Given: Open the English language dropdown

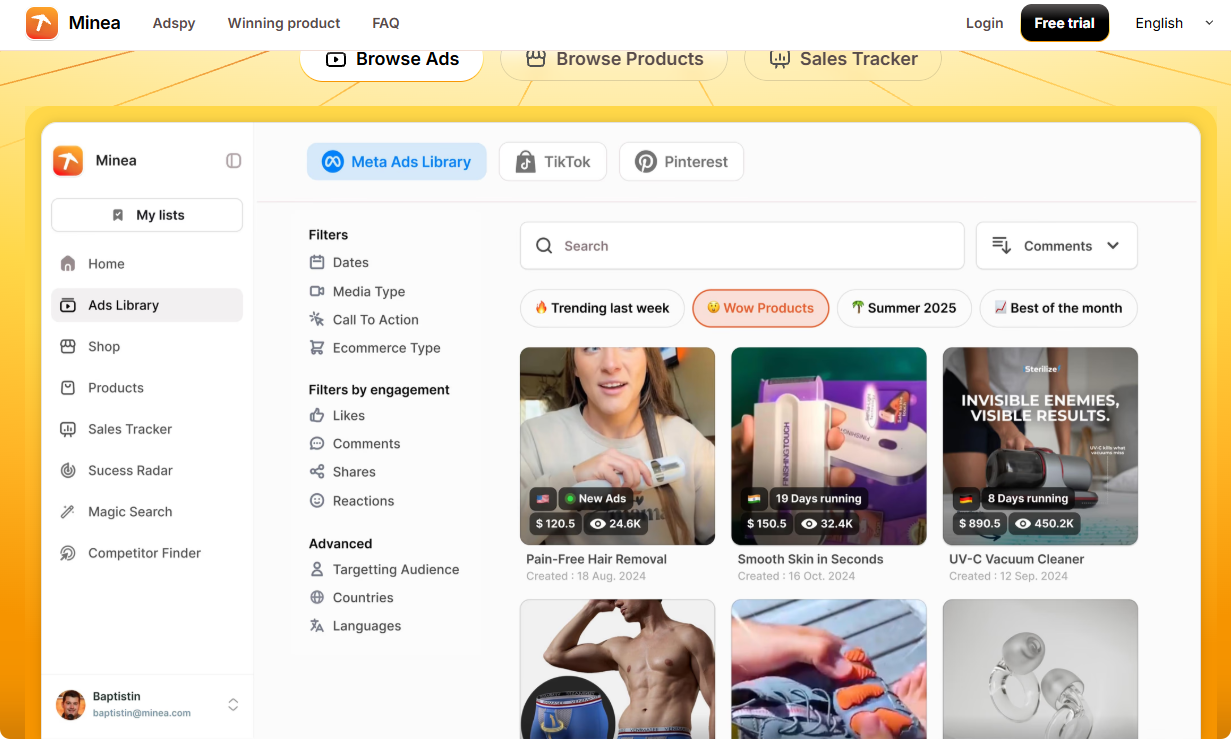Looking at the screenshot, I should pyautogui.click(x=1173, y=23).
